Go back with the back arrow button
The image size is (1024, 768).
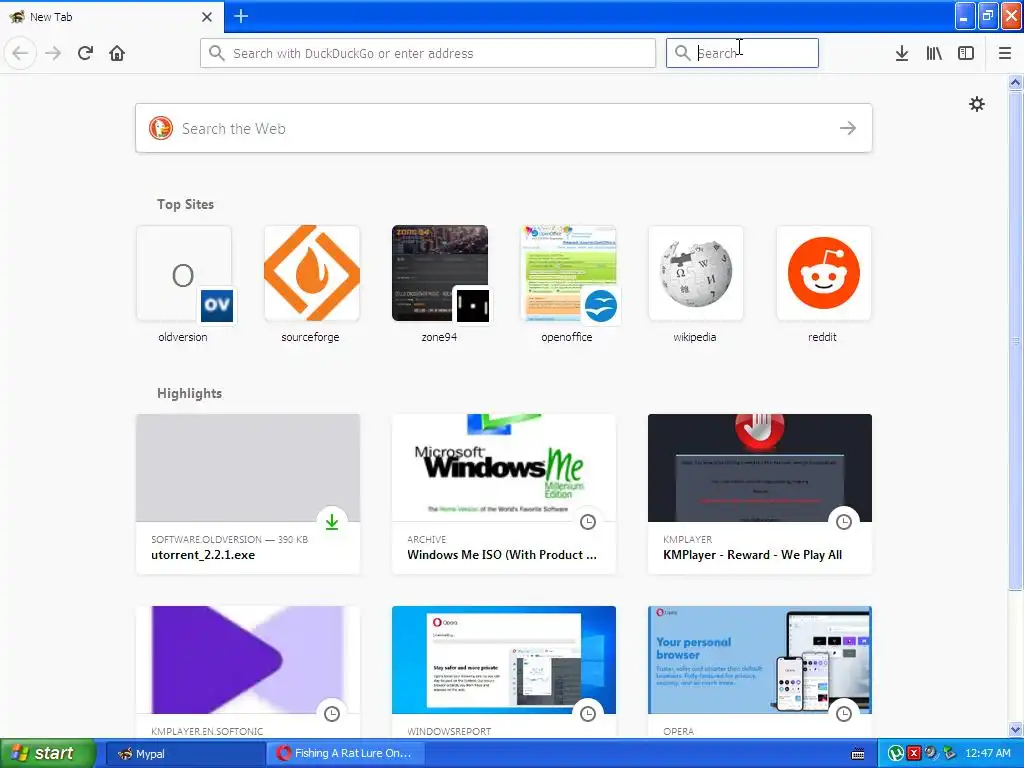coord(20,53)
